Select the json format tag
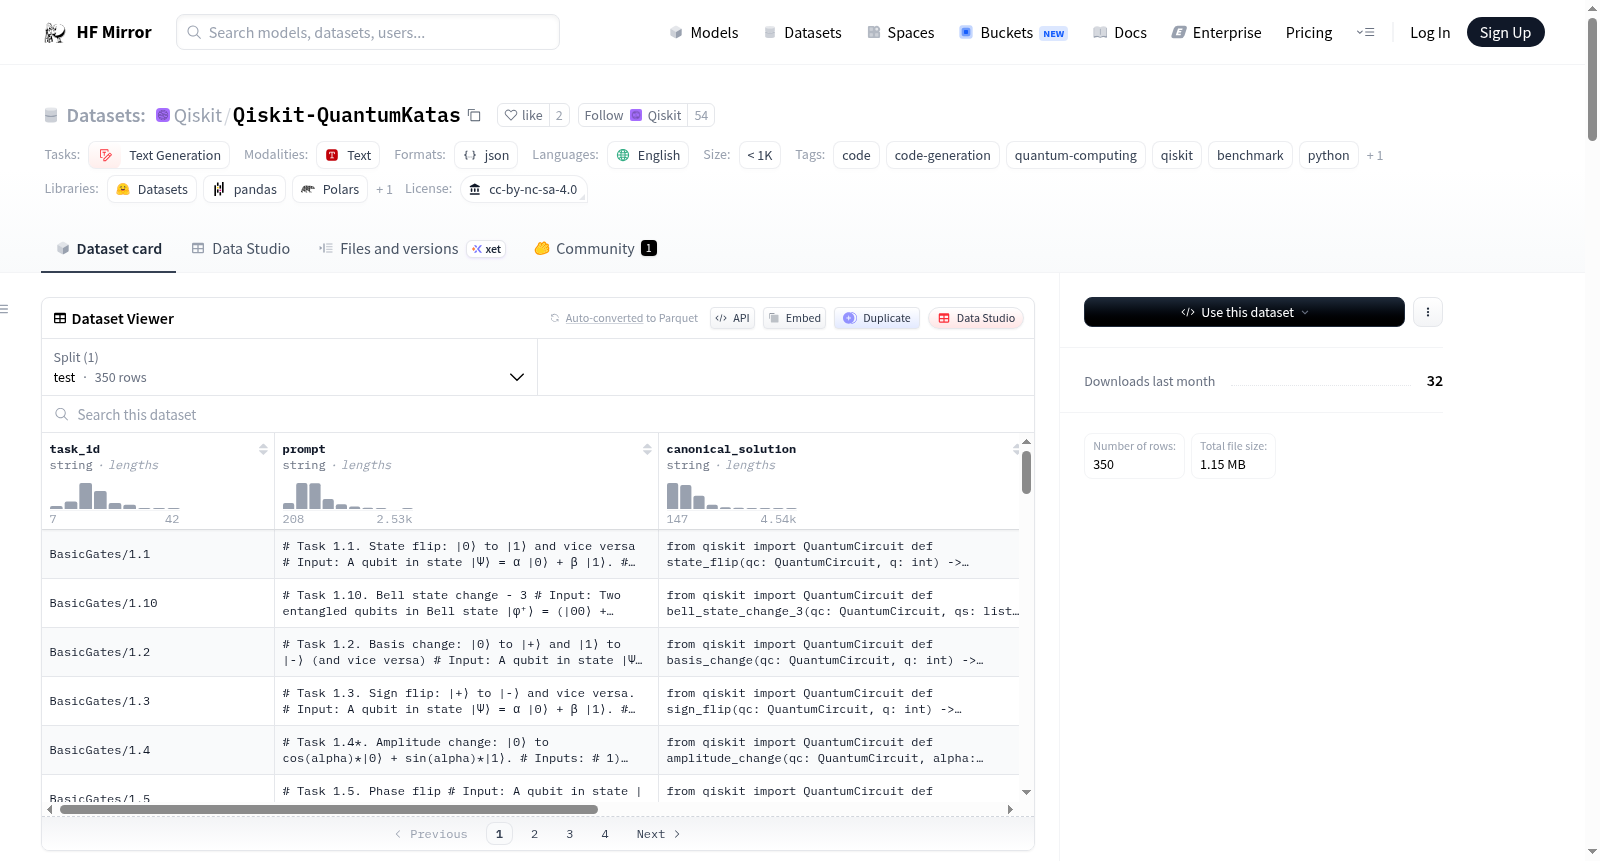 (486, 155)
